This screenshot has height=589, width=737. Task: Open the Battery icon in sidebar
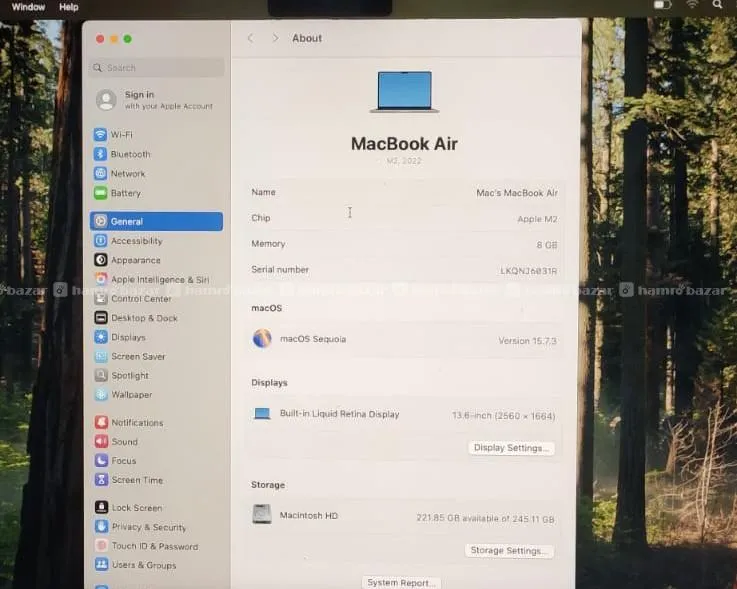coord(100,193)
